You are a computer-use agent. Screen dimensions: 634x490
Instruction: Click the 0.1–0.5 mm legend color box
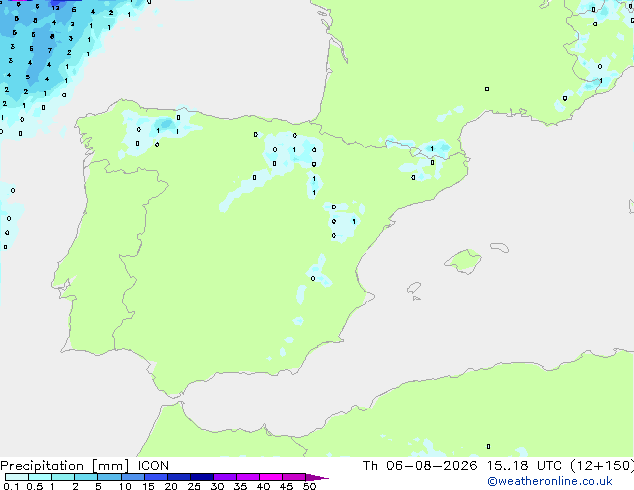17,477
